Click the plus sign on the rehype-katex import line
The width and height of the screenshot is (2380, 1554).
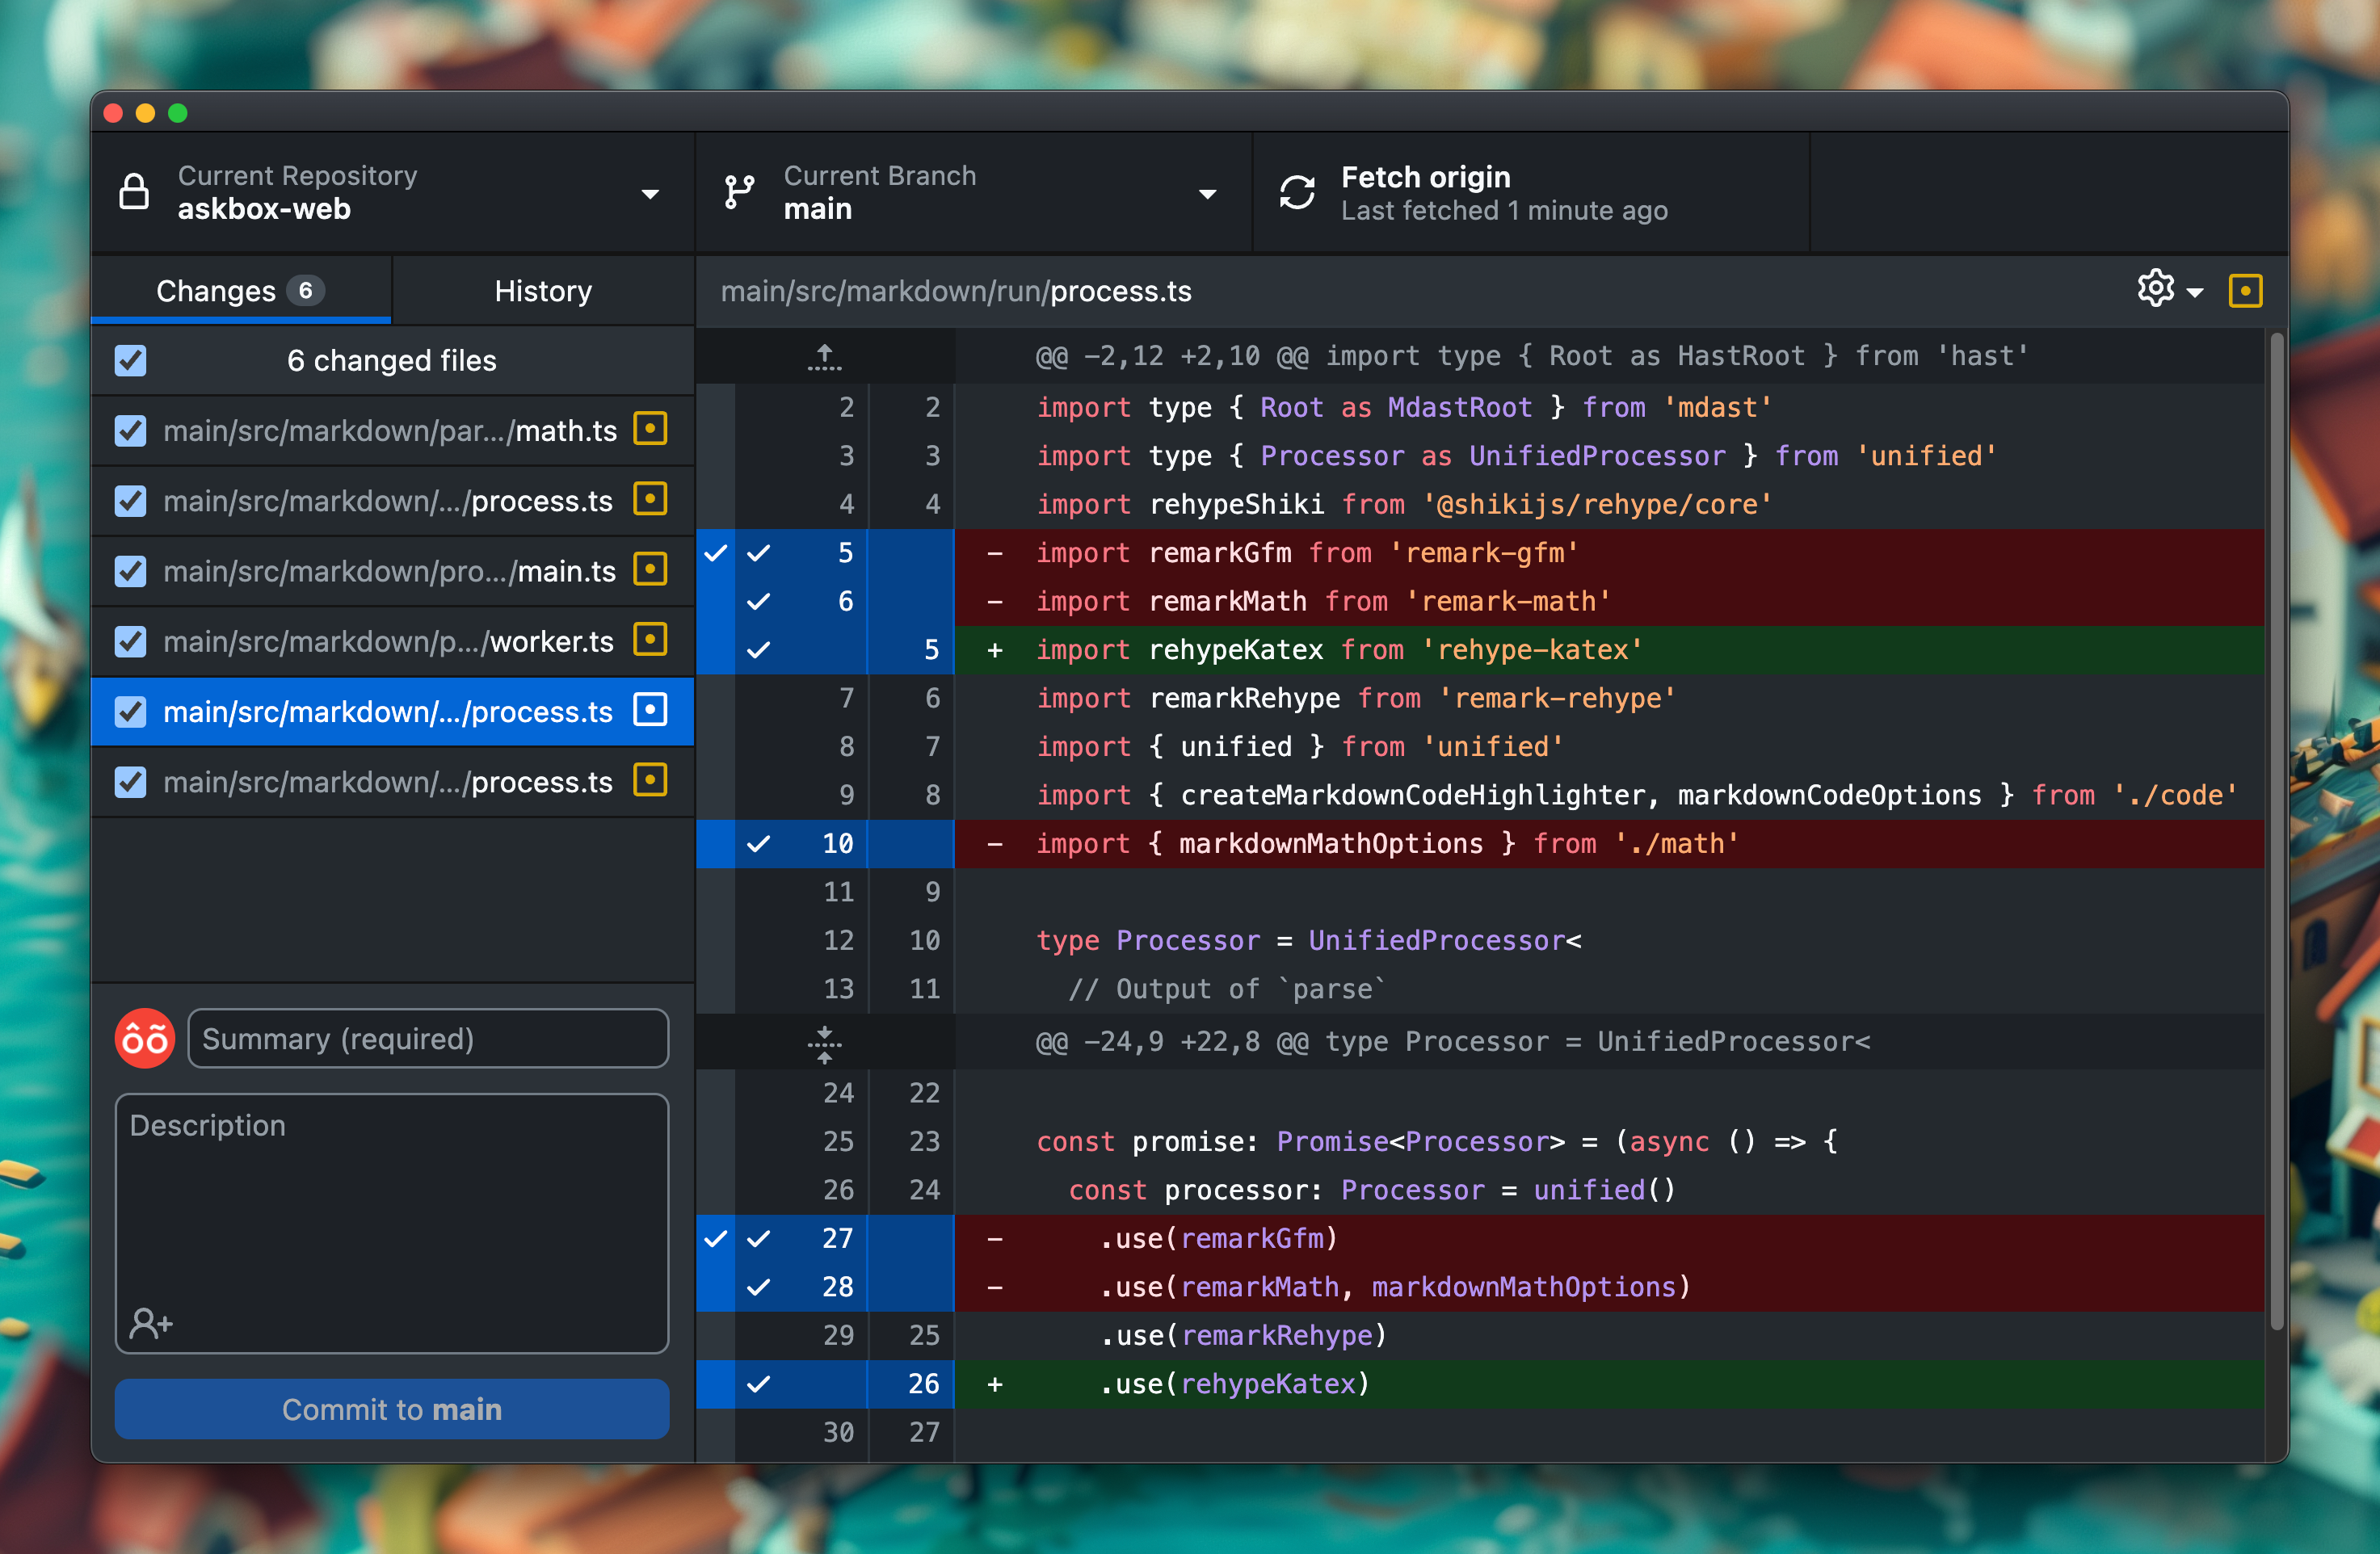pyautogui.click(x=995, y=650)
